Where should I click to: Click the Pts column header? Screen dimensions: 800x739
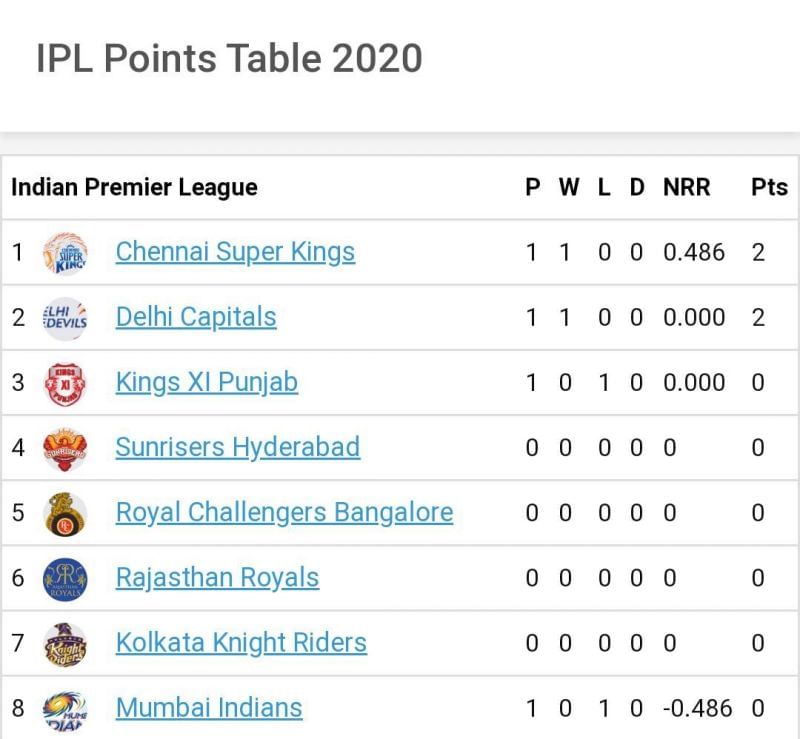point(769,187)
